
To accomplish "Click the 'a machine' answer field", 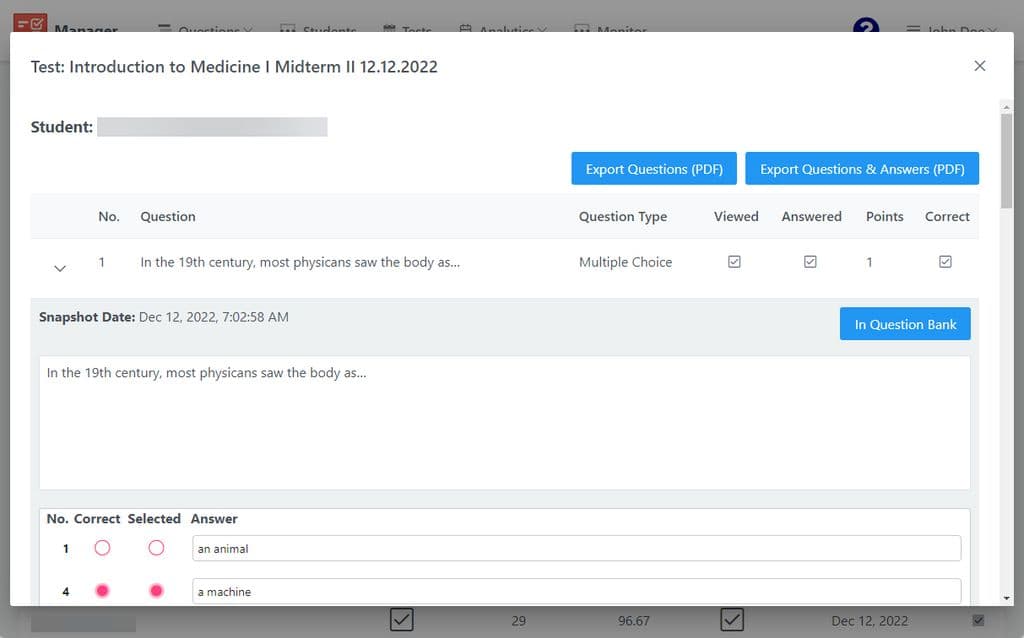I will 576,591.
